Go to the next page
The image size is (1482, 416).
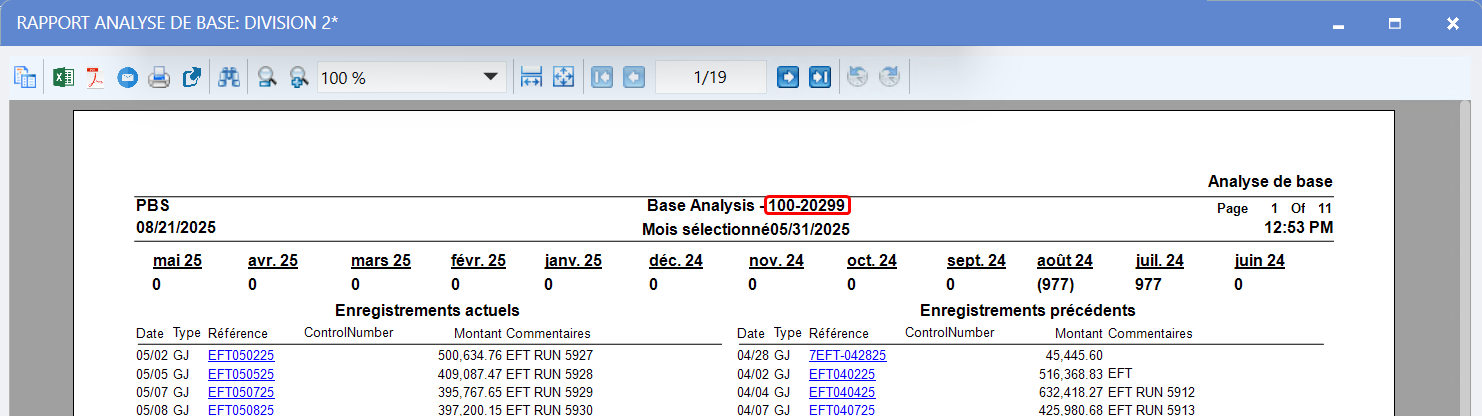788,78
